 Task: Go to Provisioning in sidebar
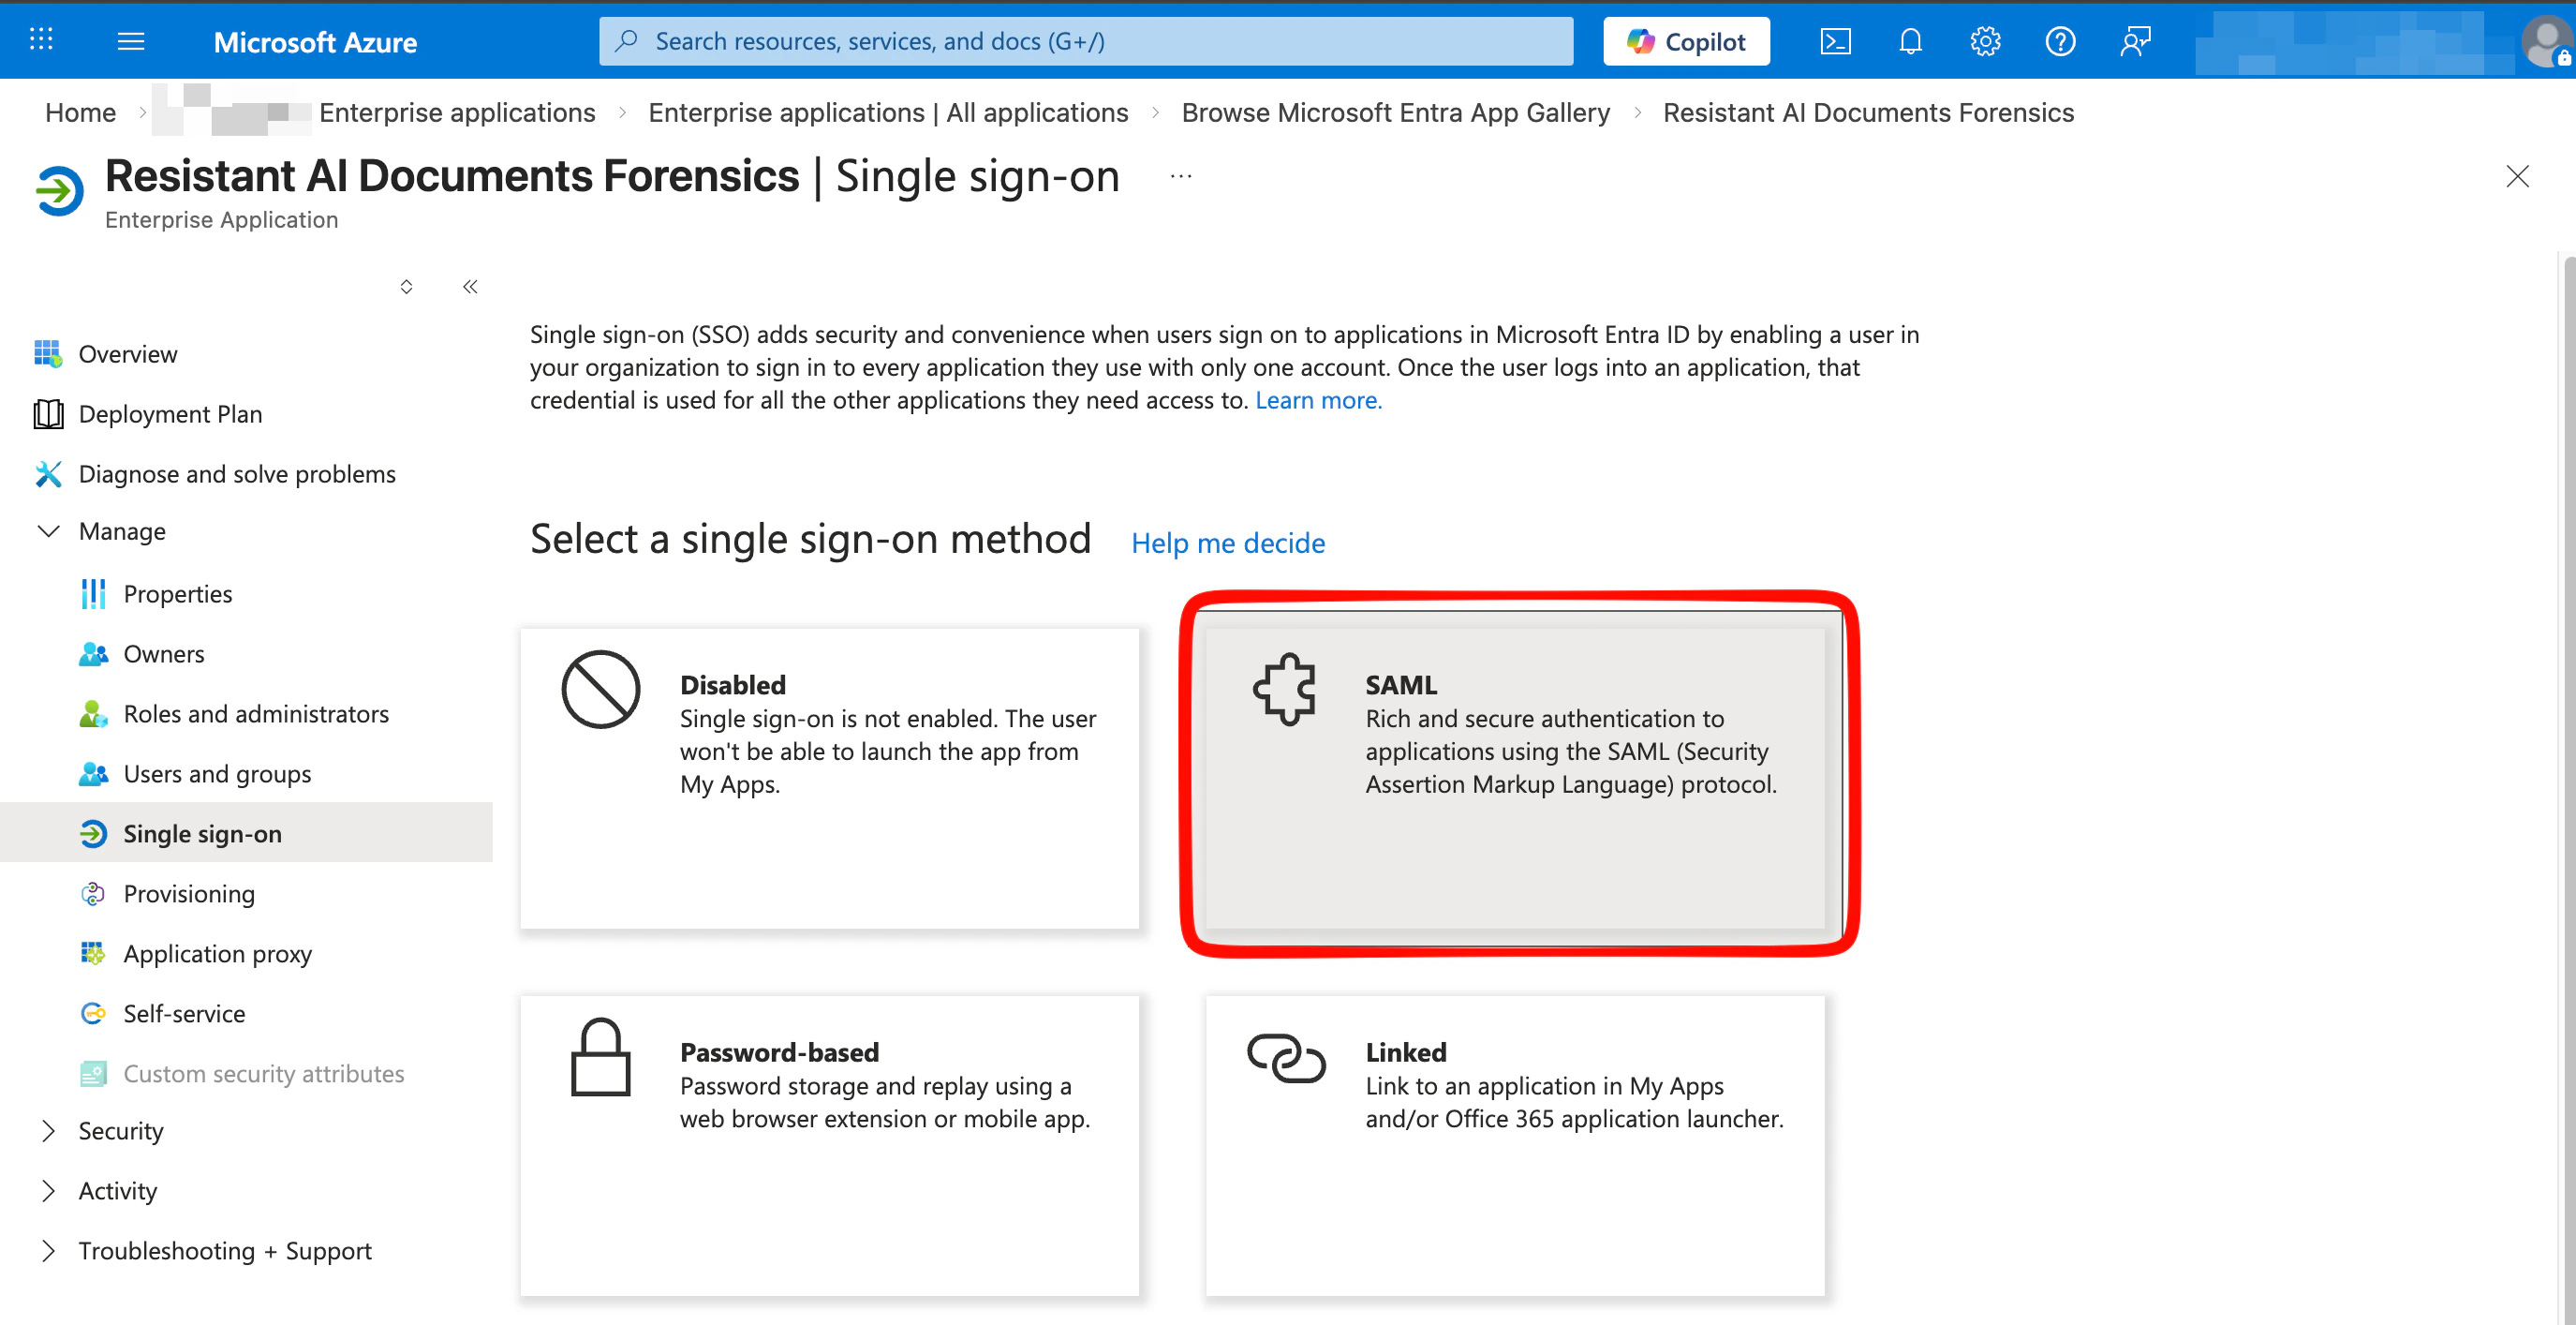point(189,894)
